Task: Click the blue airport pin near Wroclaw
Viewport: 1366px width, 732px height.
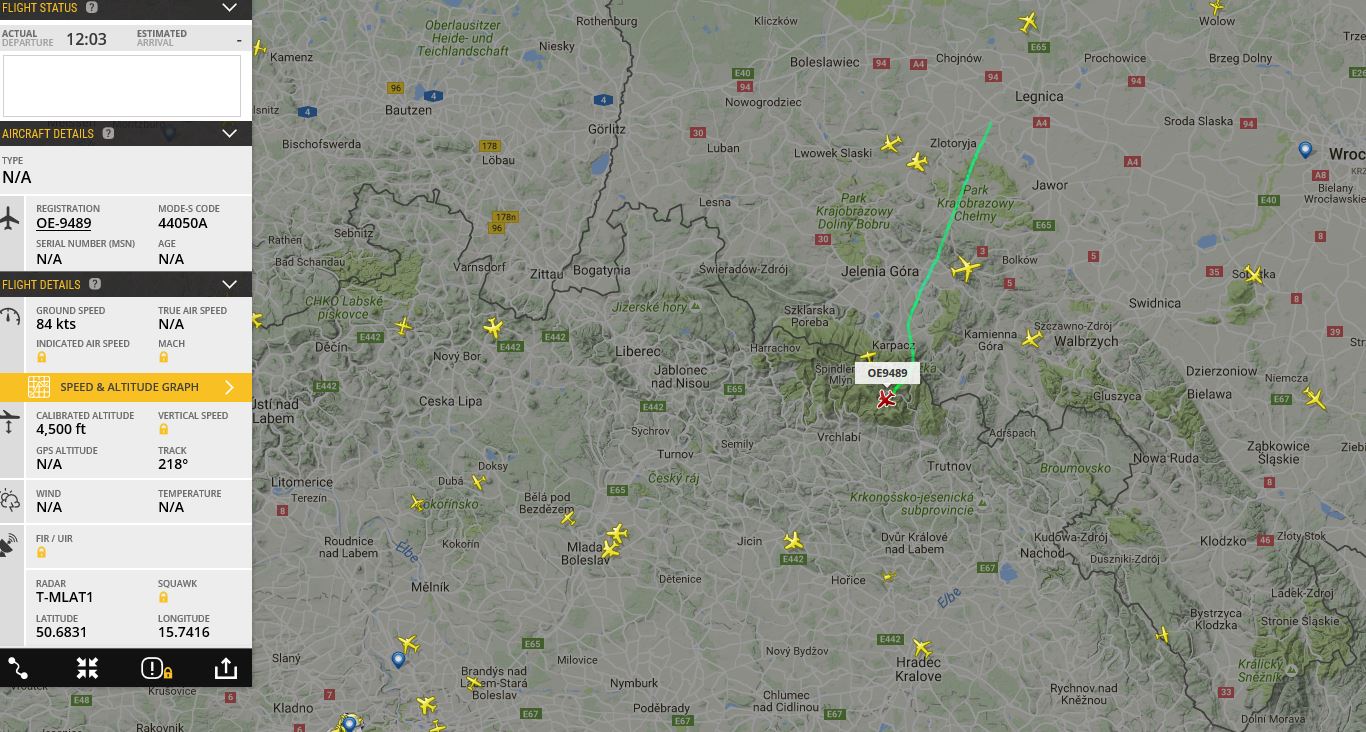Action: 1305,150
